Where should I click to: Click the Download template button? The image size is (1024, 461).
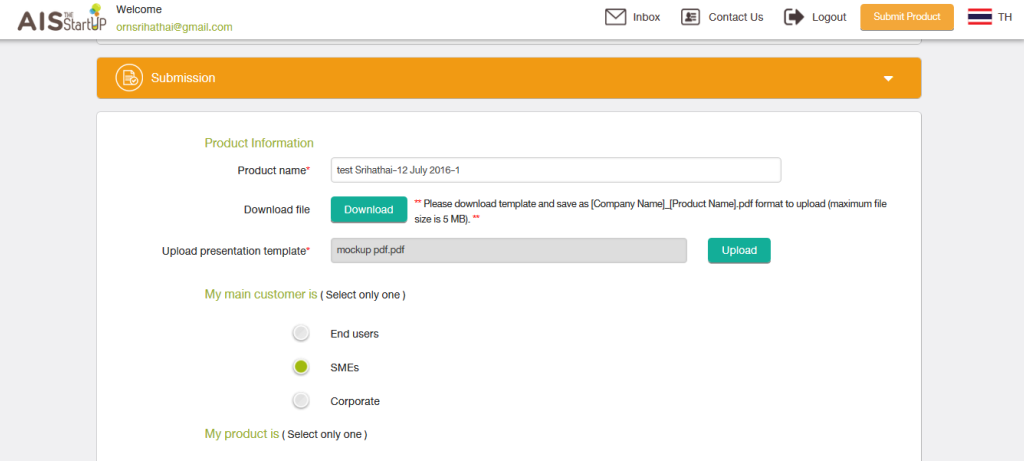click(x=369, y=210)
